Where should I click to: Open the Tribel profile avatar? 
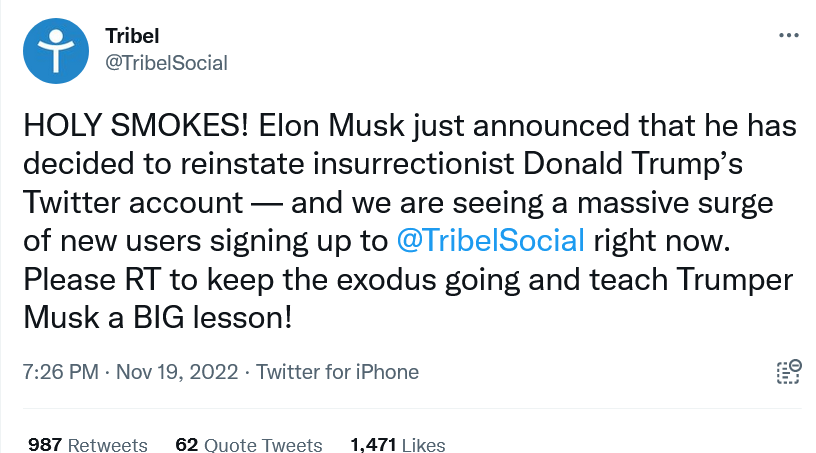point(56,51)
